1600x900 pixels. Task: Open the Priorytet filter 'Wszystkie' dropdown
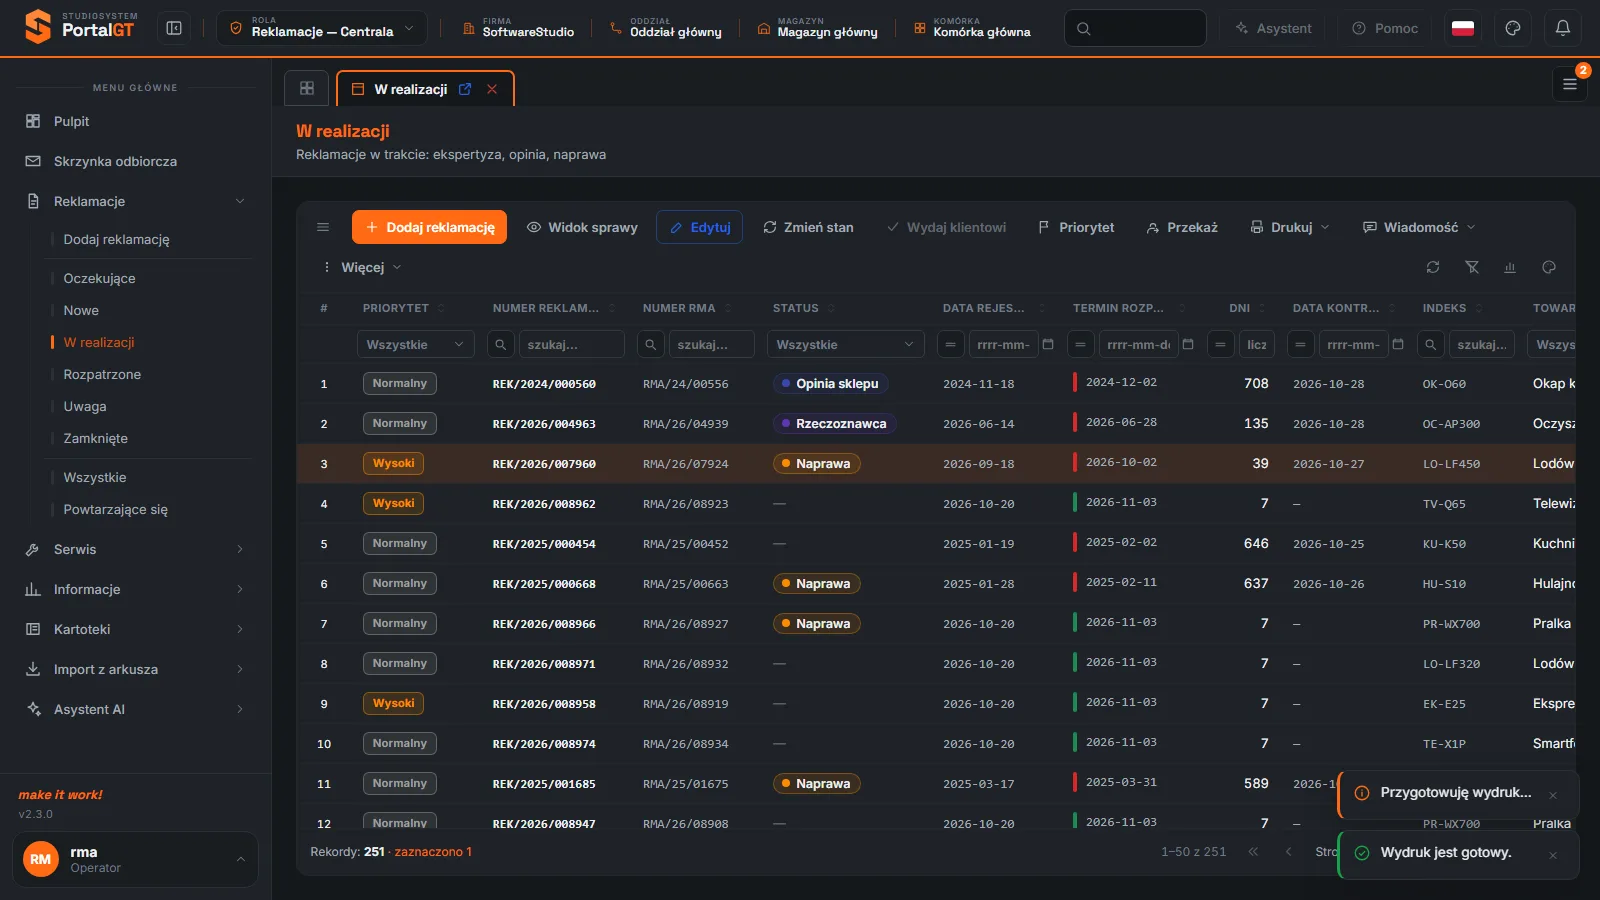point(415,344)
